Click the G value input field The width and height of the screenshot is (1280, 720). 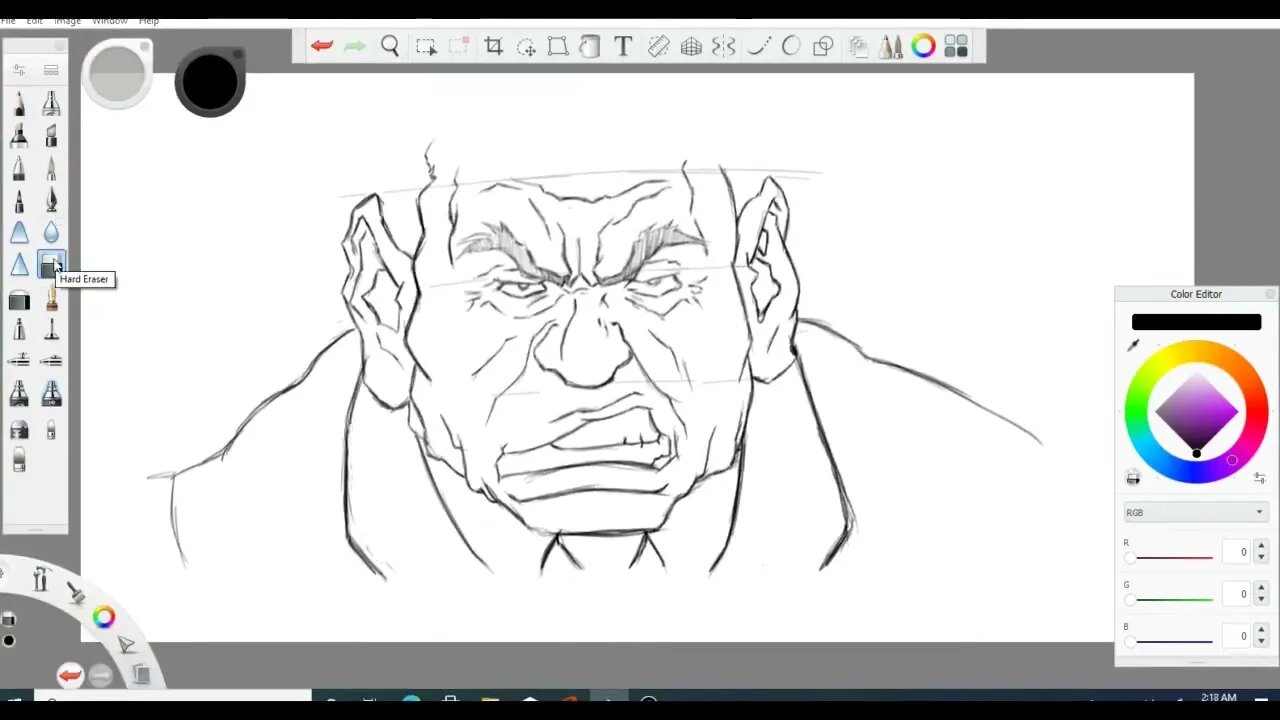click(x=1236, y=594)
